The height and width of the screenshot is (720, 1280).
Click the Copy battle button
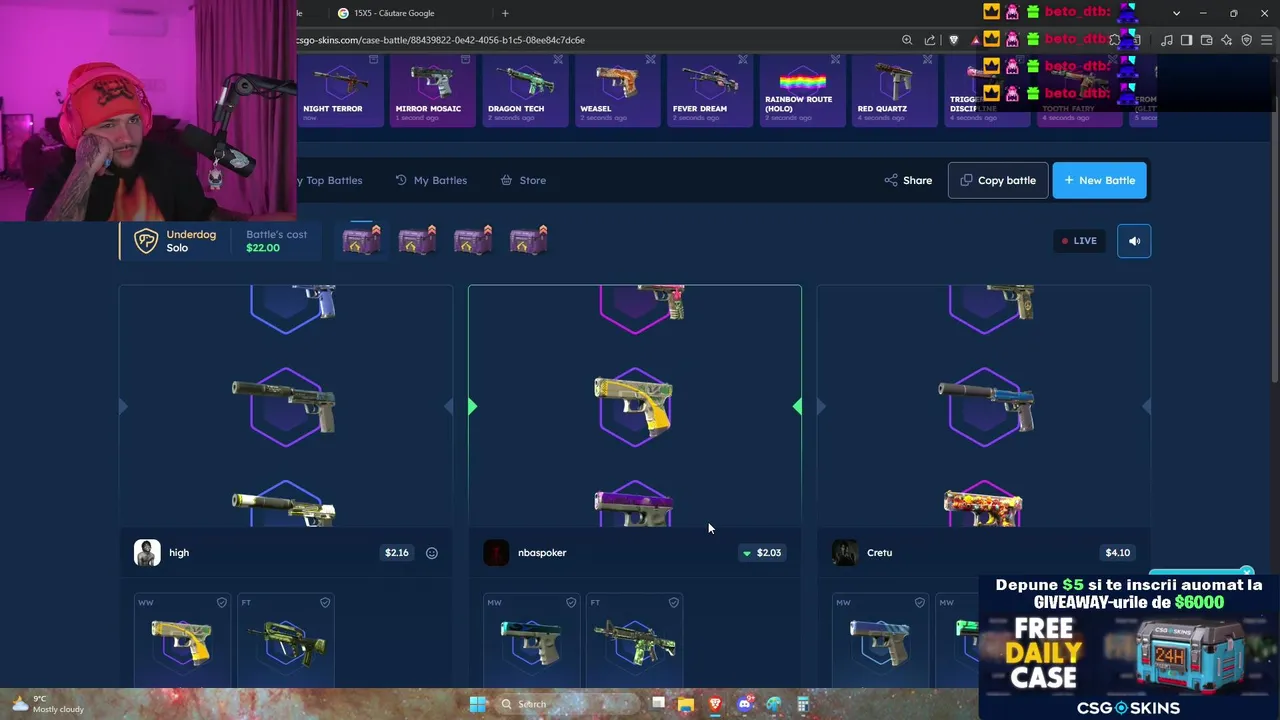(998, 180)
